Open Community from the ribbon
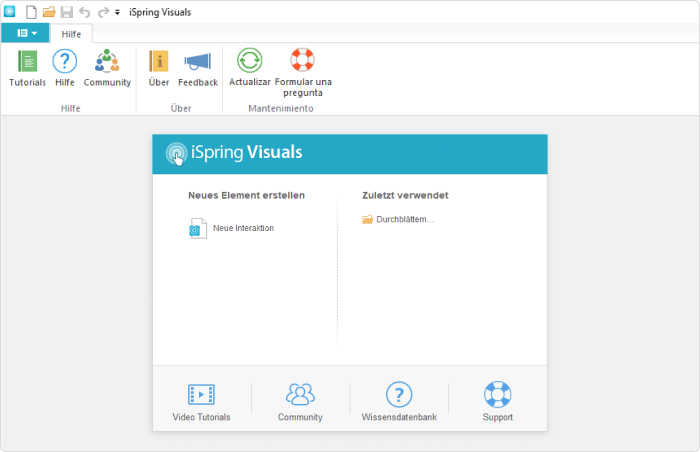 107,68
